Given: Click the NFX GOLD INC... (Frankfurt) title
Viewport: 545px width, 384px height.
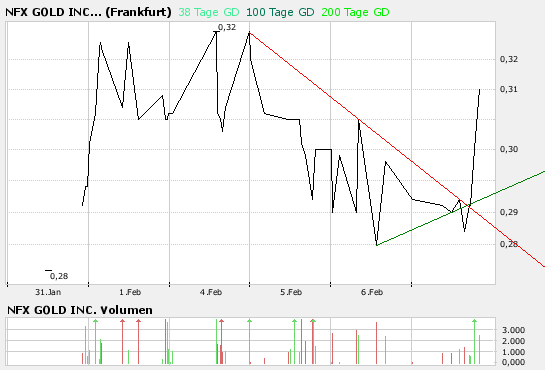Looking at the screenshot, I should tap(88, 12).
